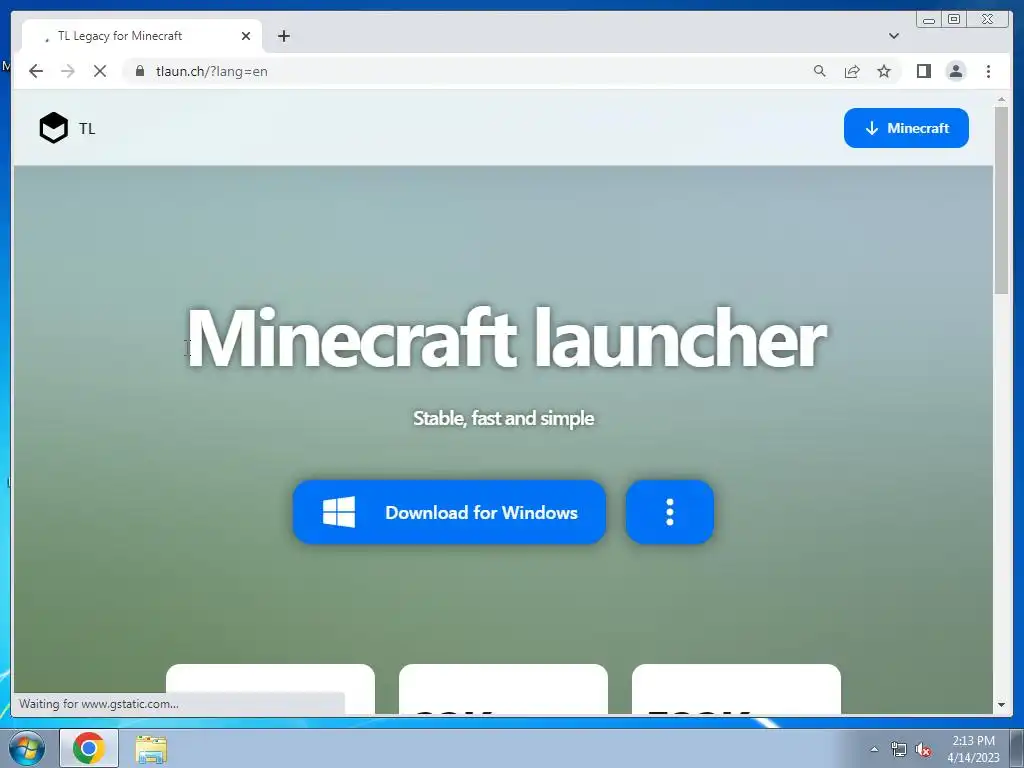Stop loading the page

point(100,71)
